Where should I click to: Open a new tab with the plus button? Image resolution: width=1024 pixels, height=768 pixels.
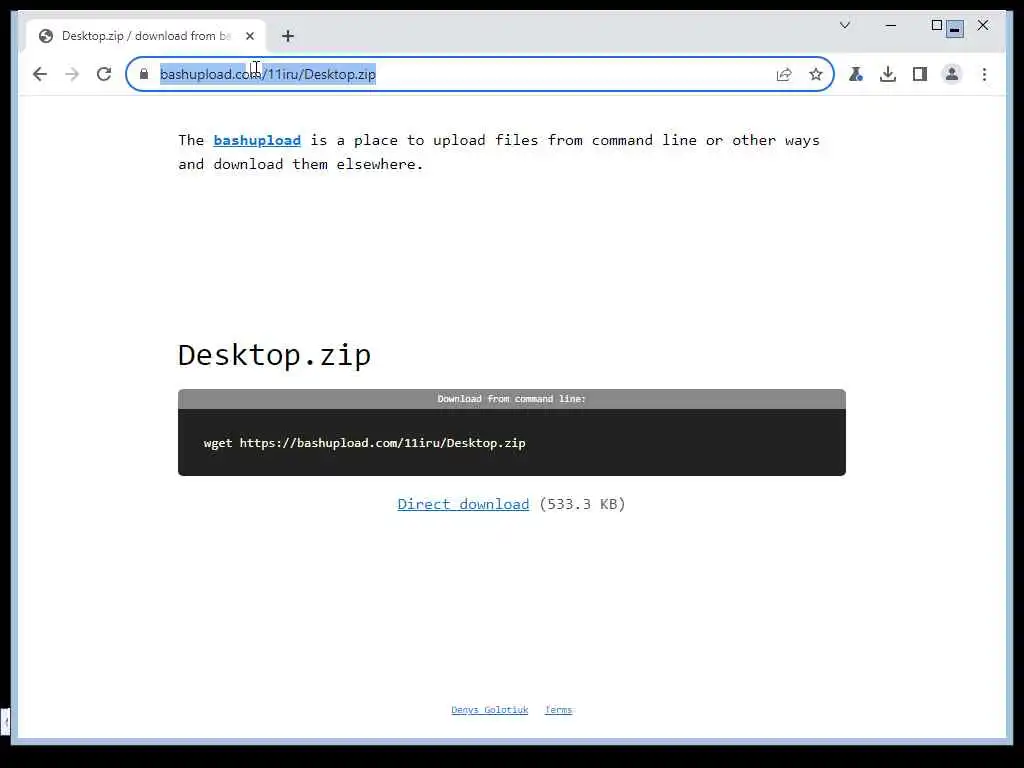point(288,36)
